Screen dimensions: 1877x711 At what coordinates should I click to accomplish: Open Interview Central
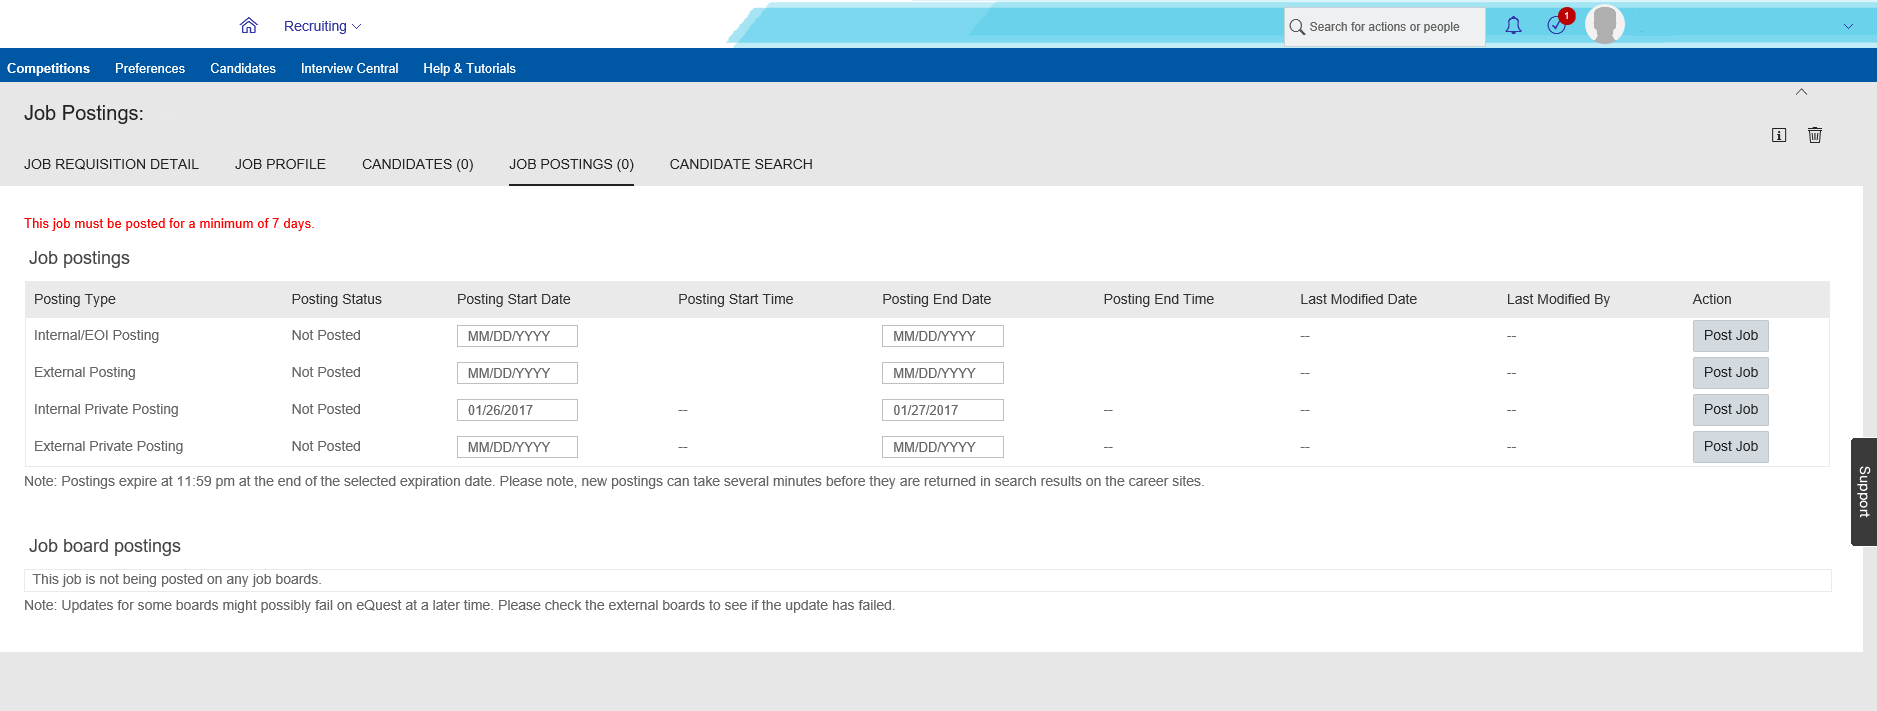tap(349, 68)
